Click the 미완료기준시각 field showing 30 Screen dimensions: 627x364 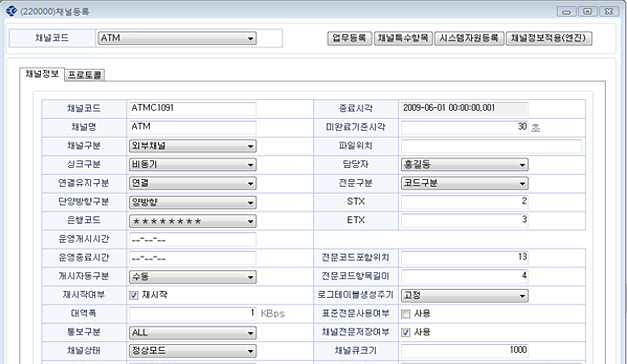coord(464,127)
